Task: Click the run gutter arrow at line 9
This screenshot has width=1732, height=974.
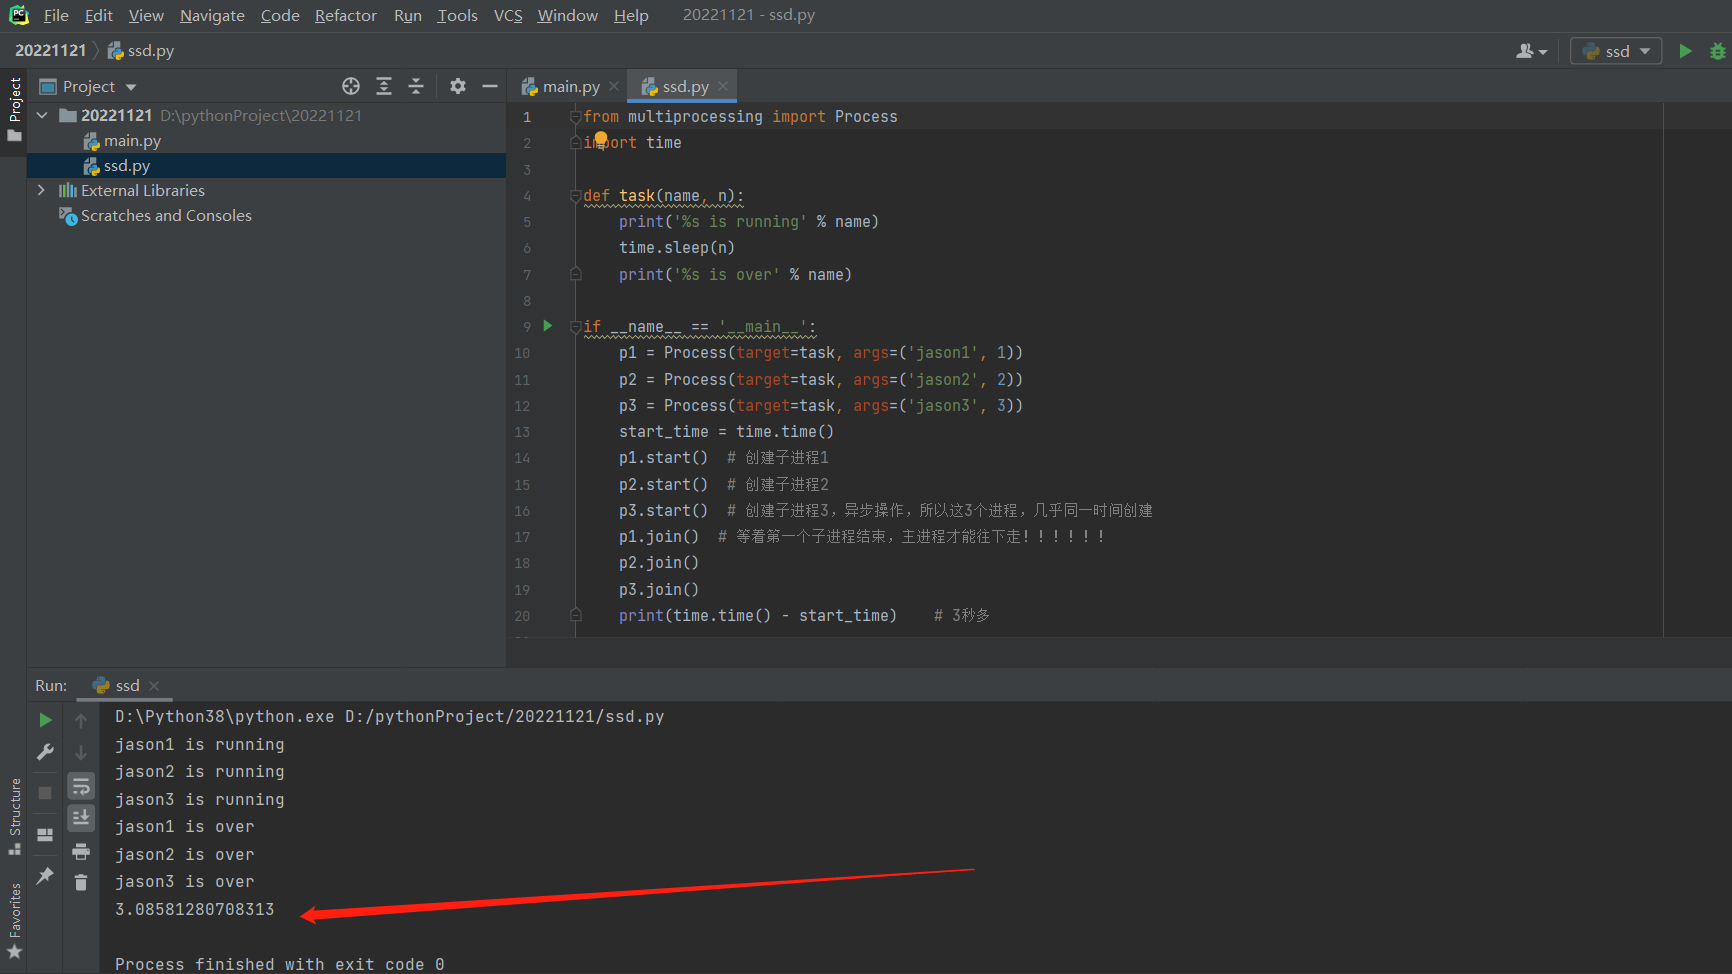Action: pyautogui.click(x=547, y=326)
